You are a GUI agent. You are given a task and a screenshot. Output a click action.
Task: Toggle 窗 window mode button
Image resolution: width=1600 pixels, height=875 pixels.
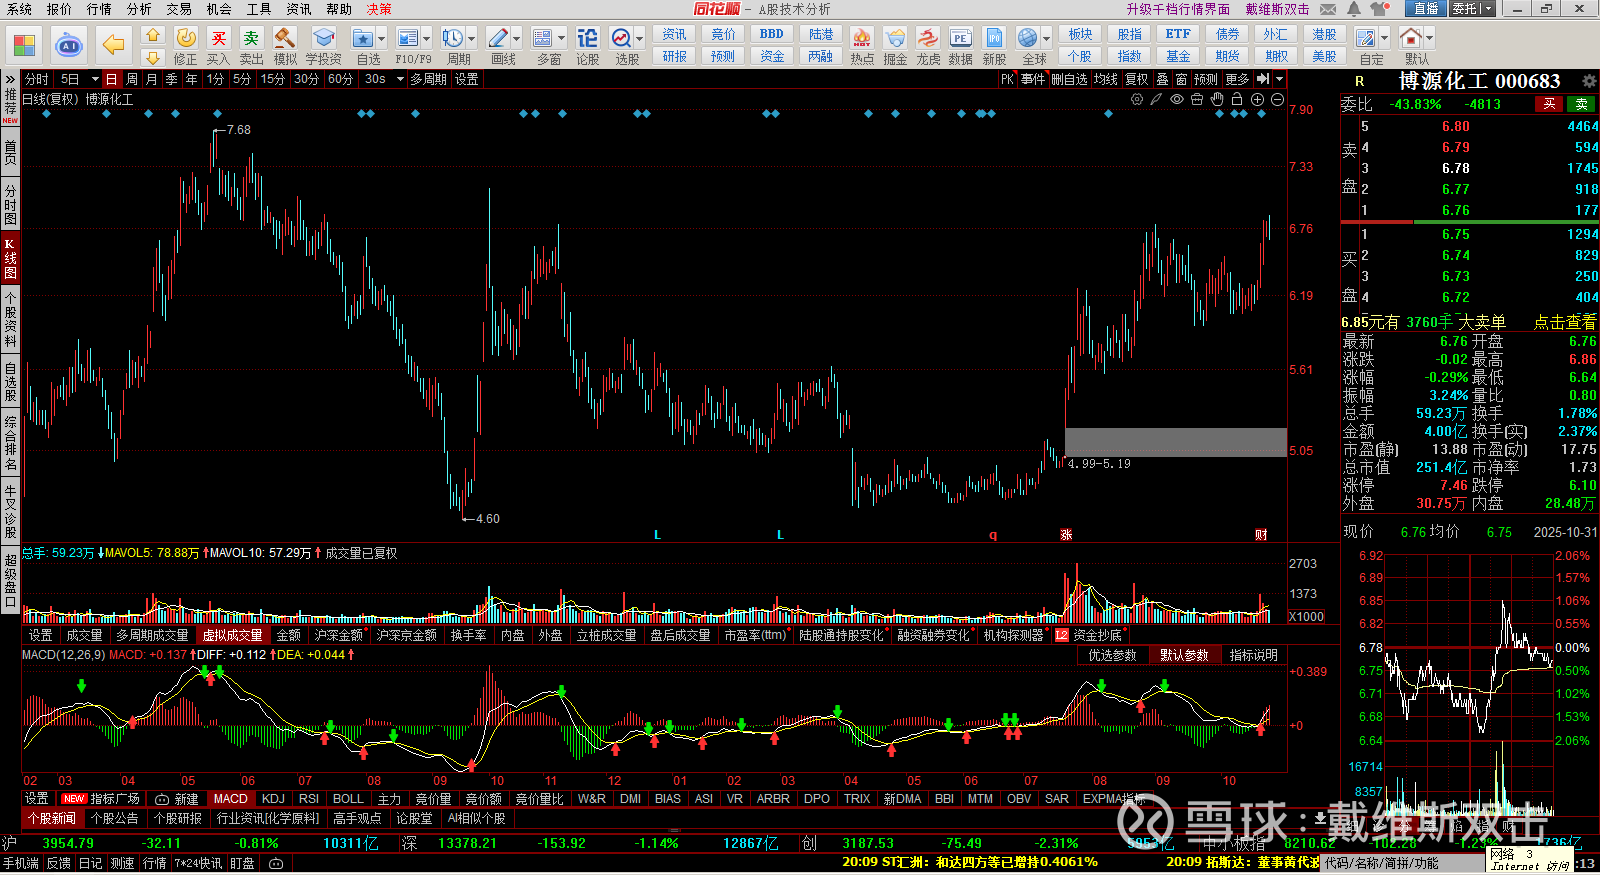(x=1182, y=79)
